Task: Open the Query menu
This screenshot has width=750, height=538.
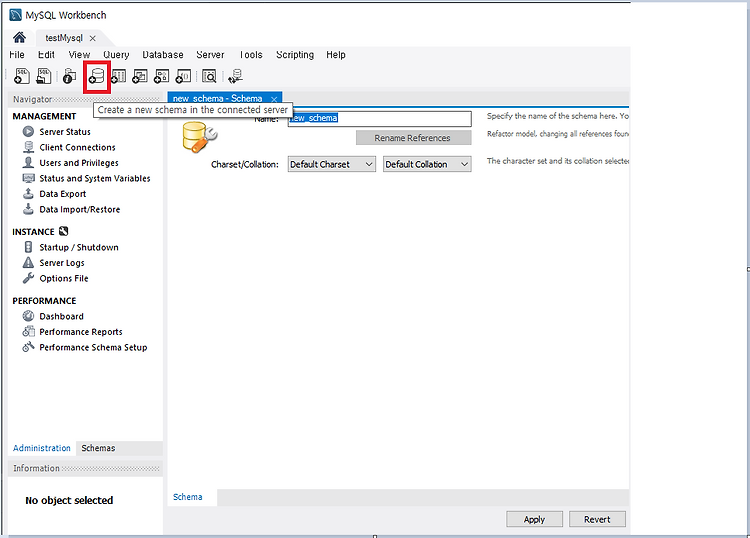Action: (116, 55)
